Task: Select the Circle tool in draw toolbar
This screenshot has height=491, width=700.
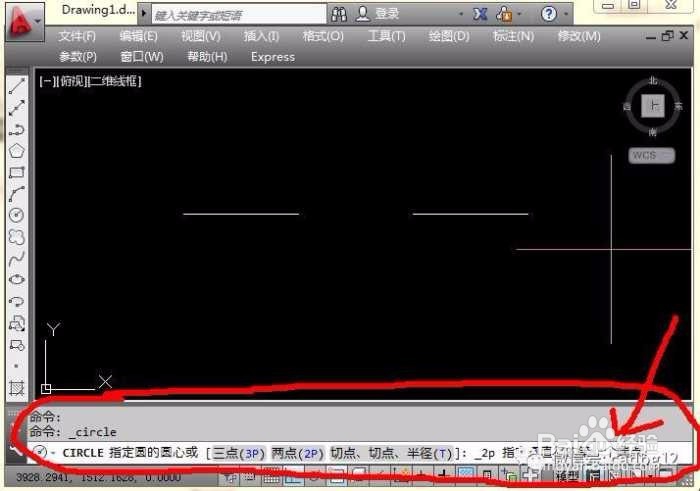Action: pos(17,215)
